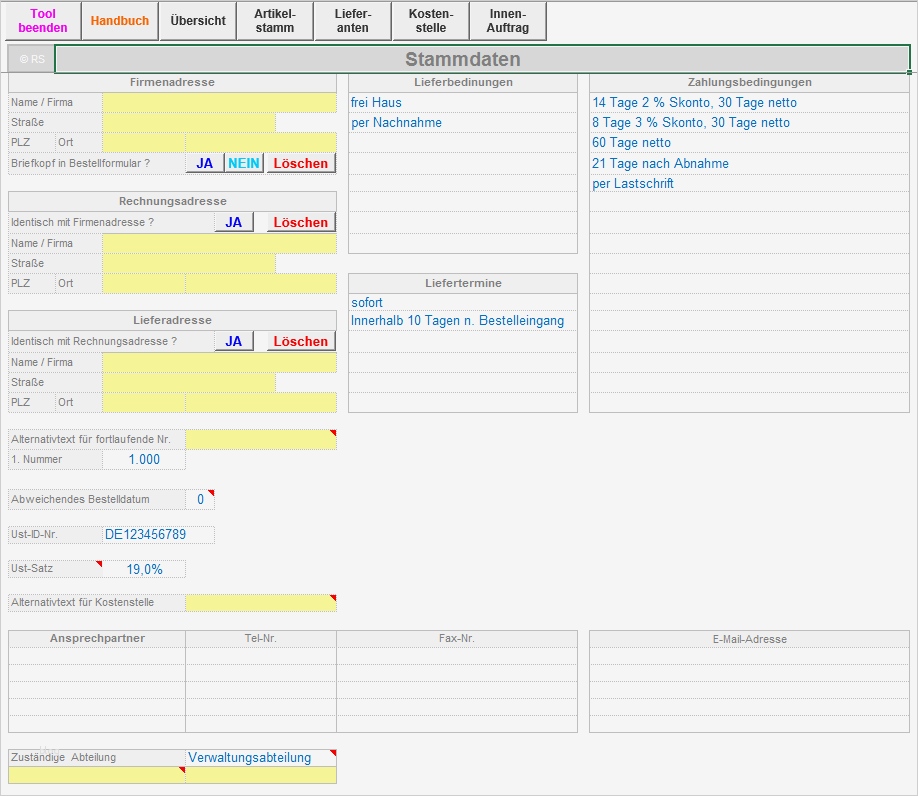Select the Rechnungsadresse Ort field
Image resolution: width=918 pixels, height=796 pixels.
[x=261, y=283]
